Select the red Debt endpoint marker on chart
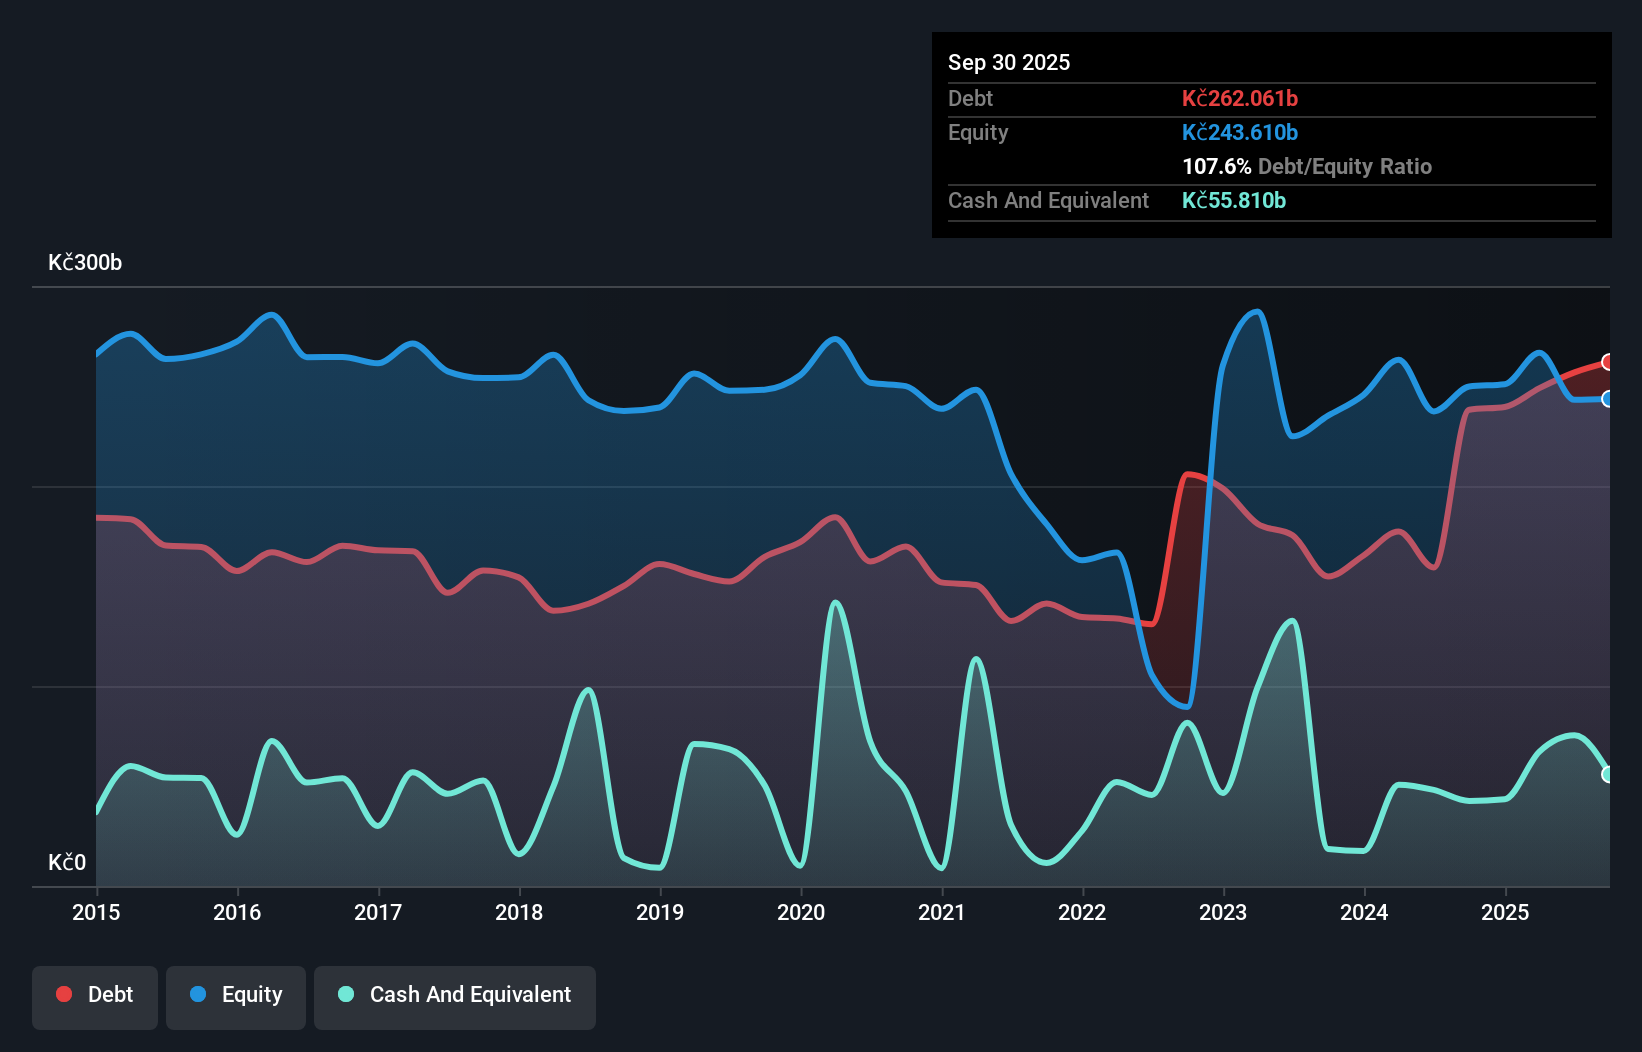 1607,363
